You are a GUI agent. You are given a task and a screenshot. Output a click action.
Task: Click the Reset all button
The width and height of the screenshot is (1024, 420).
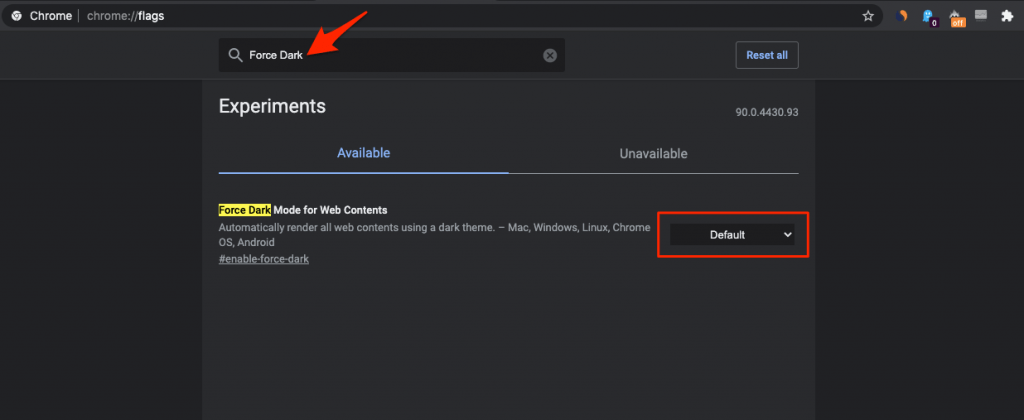(x=767, y=56)
